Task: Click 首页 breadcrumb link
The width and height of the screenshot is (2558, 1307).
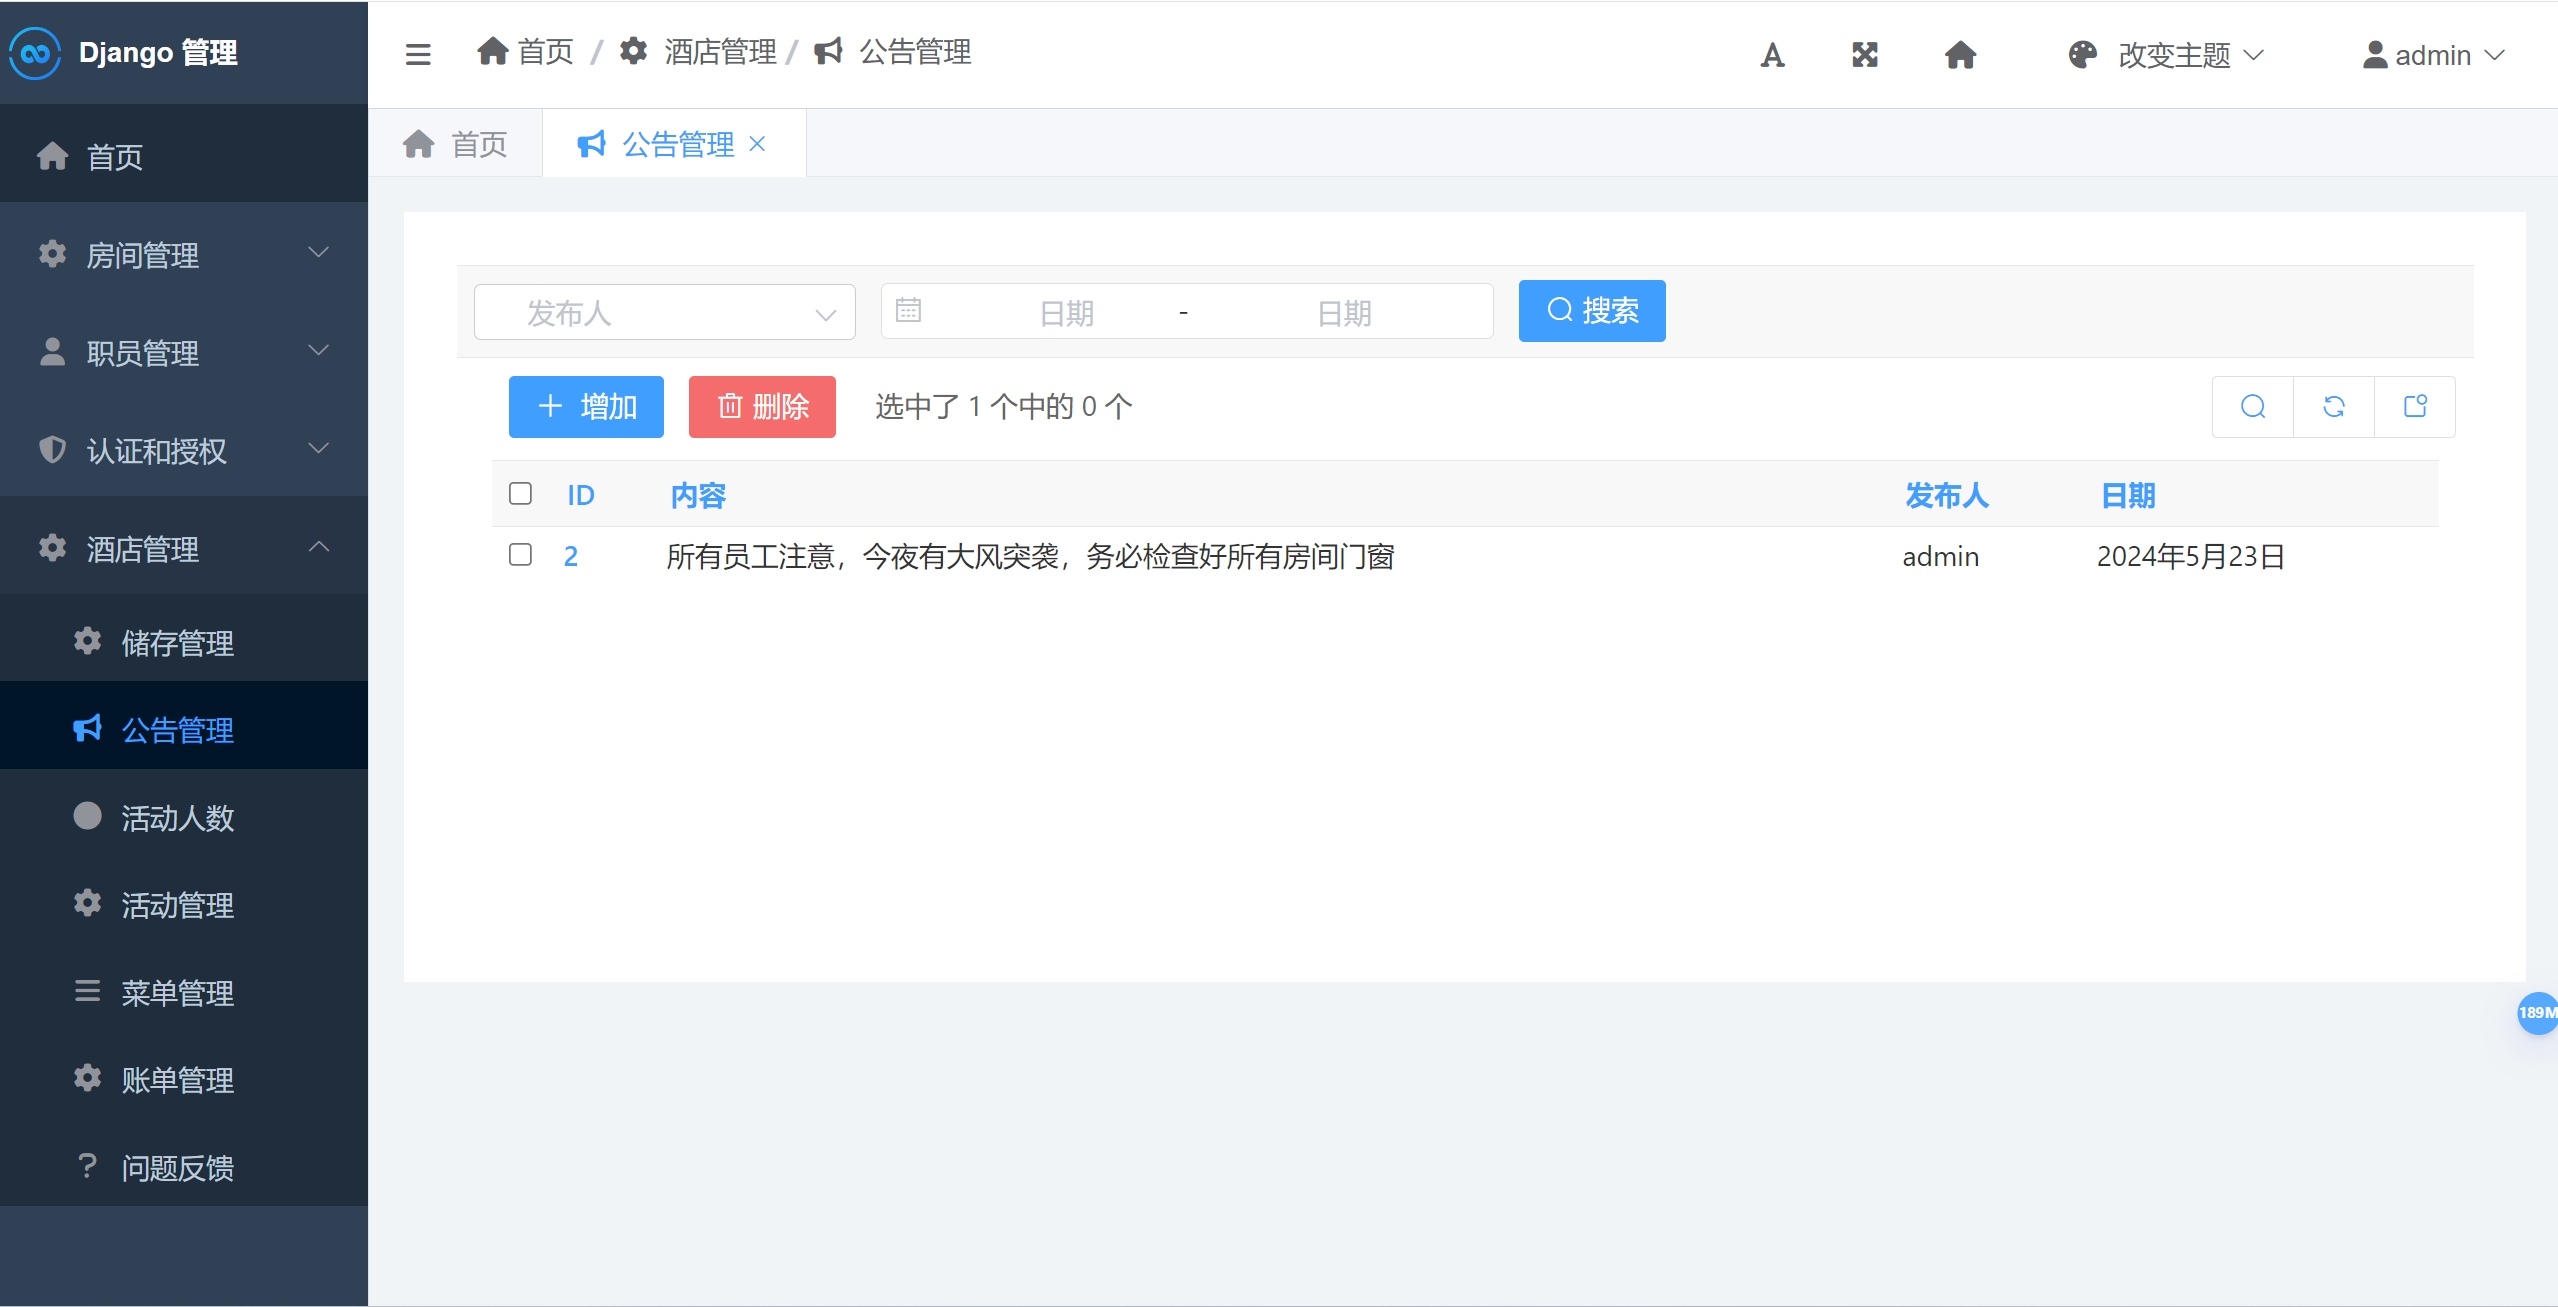Action: [x=545, y=51]
